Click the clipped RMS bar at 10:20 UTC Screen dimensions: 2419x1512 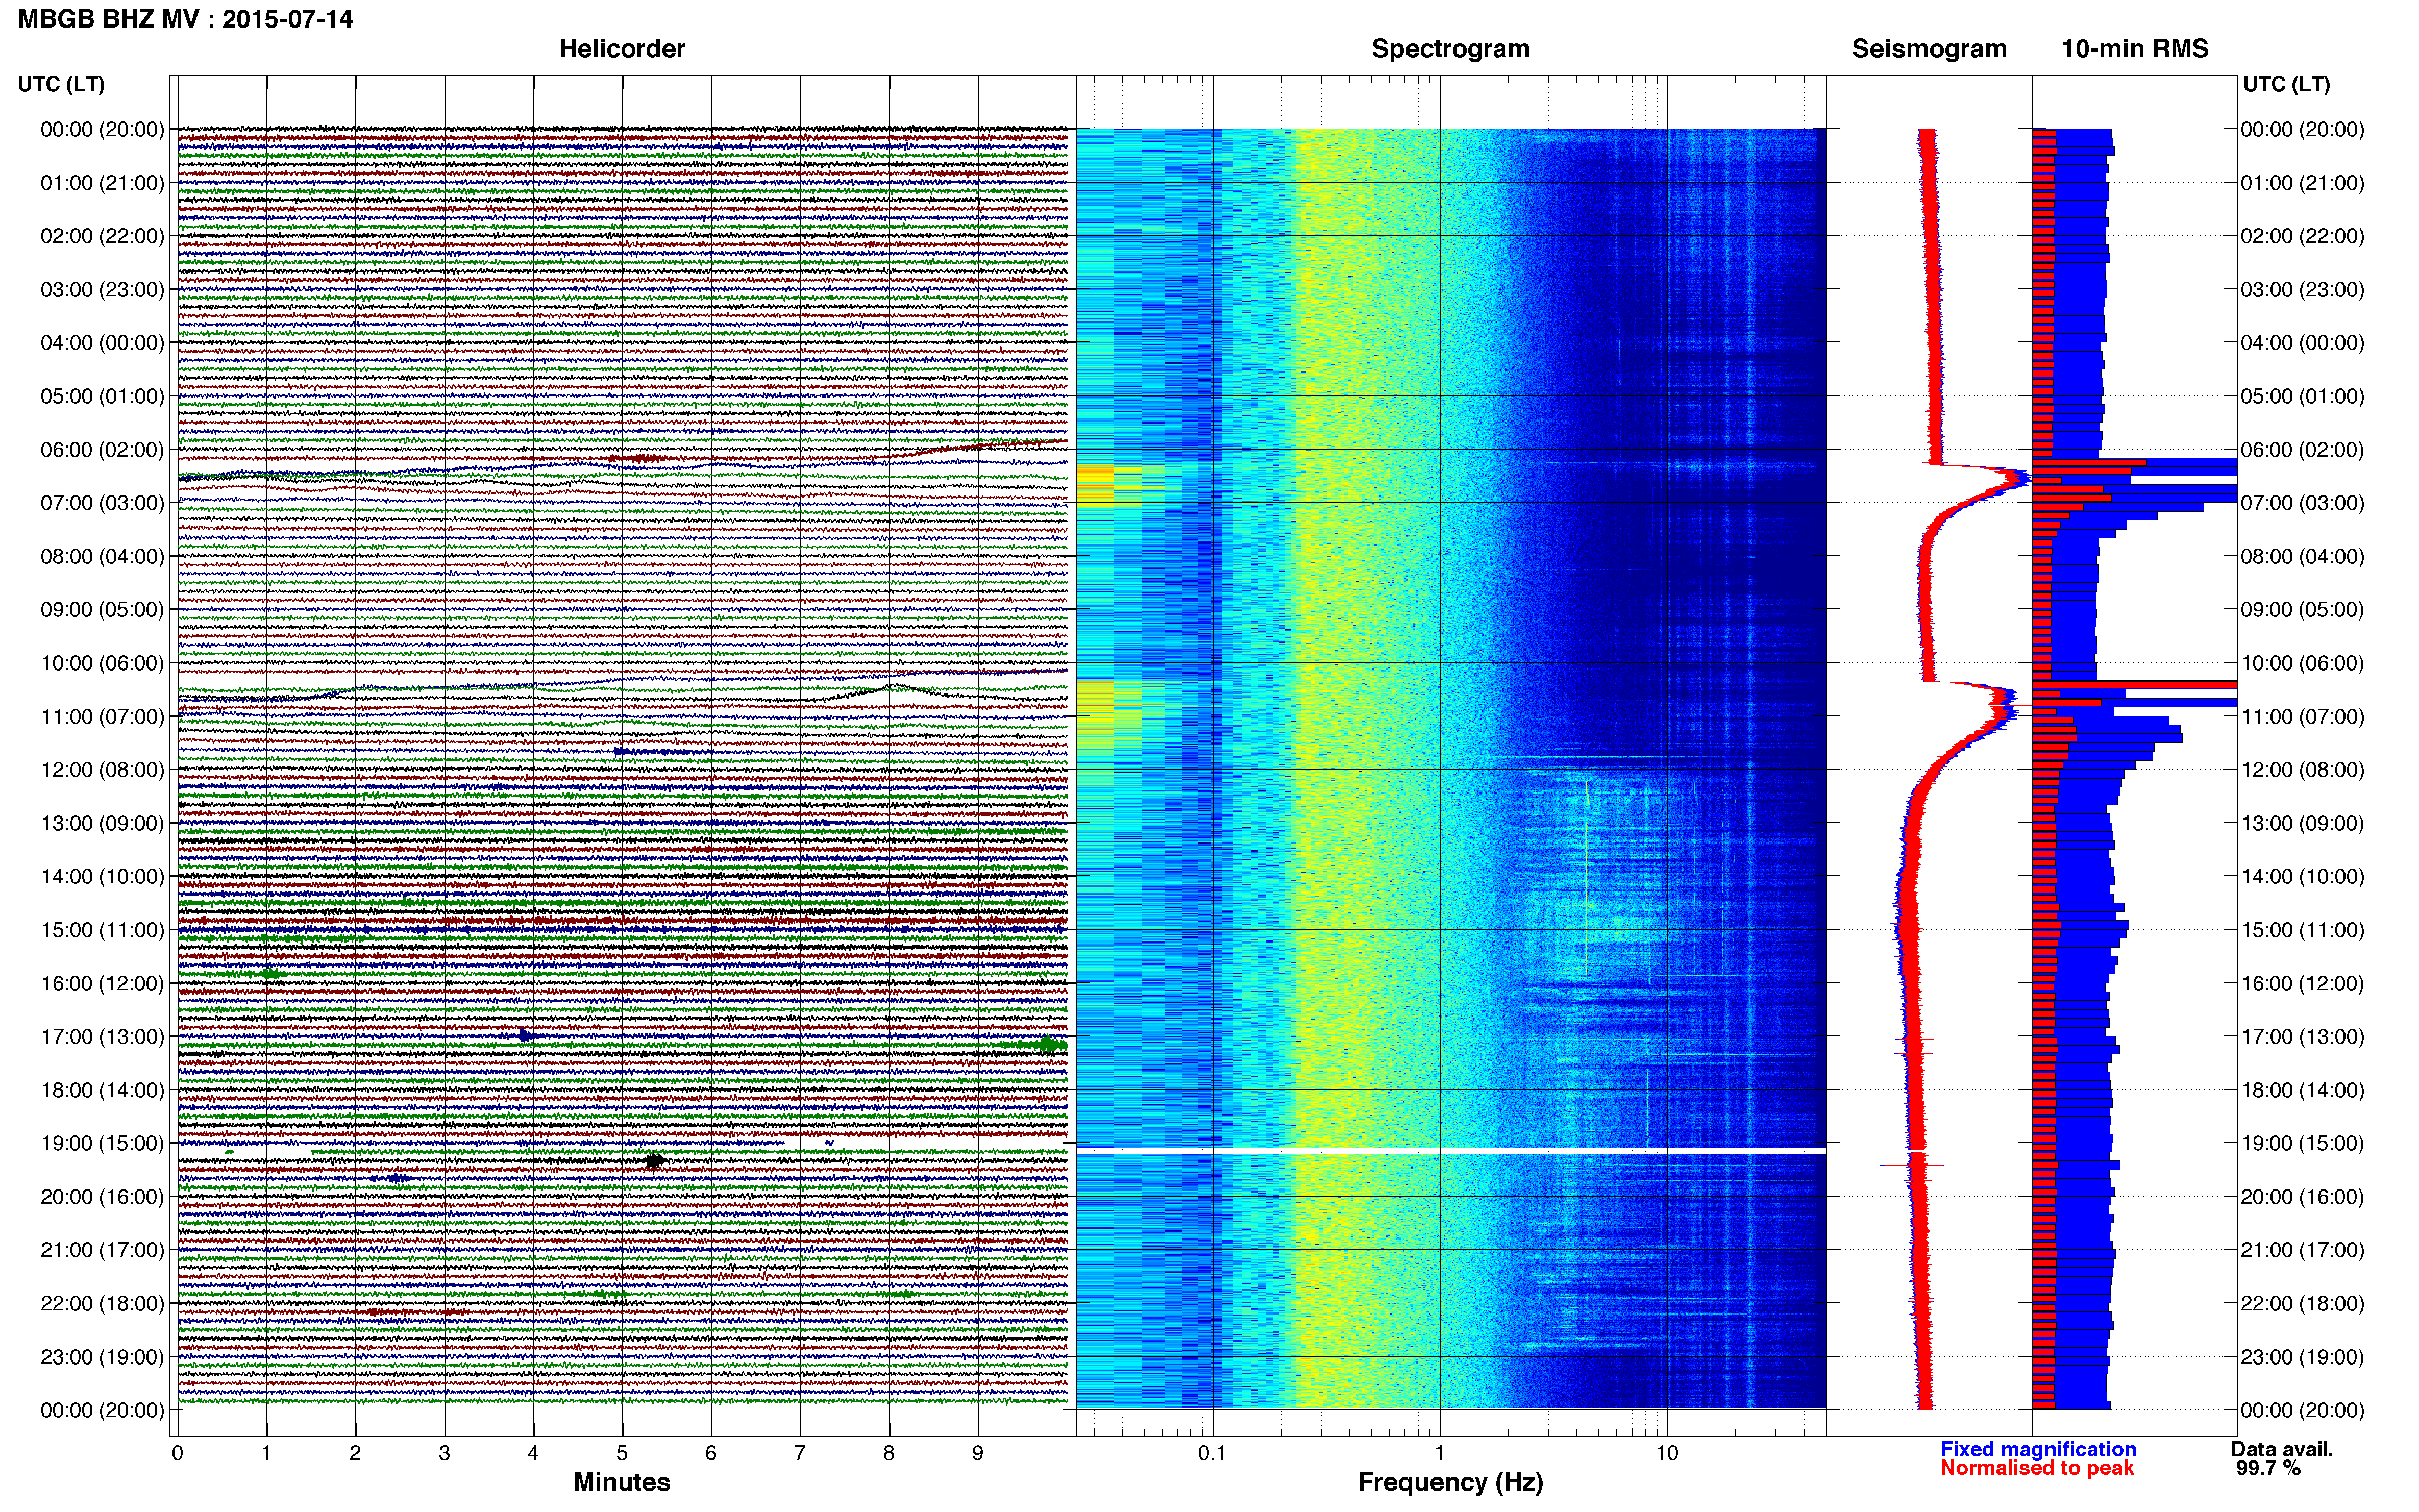[2135, 685]
